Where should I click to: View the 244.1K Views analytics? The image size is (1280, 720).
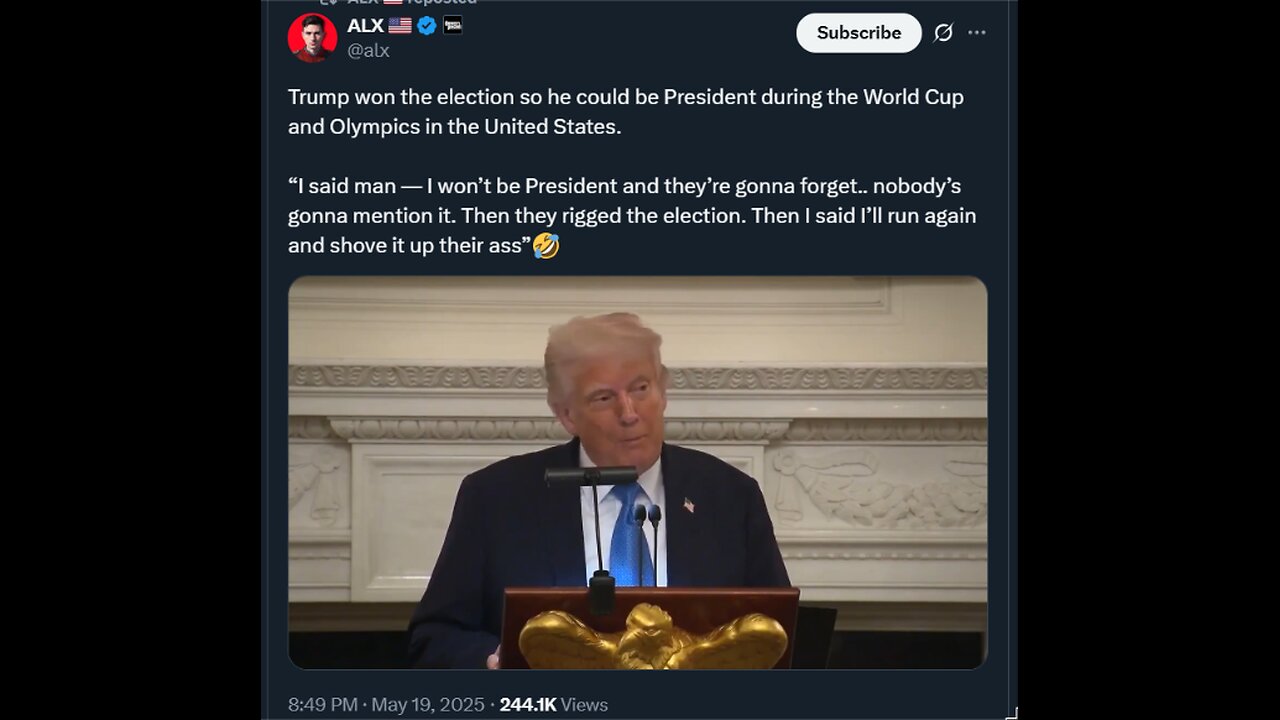pyautogui.click(x=554, y=705)
